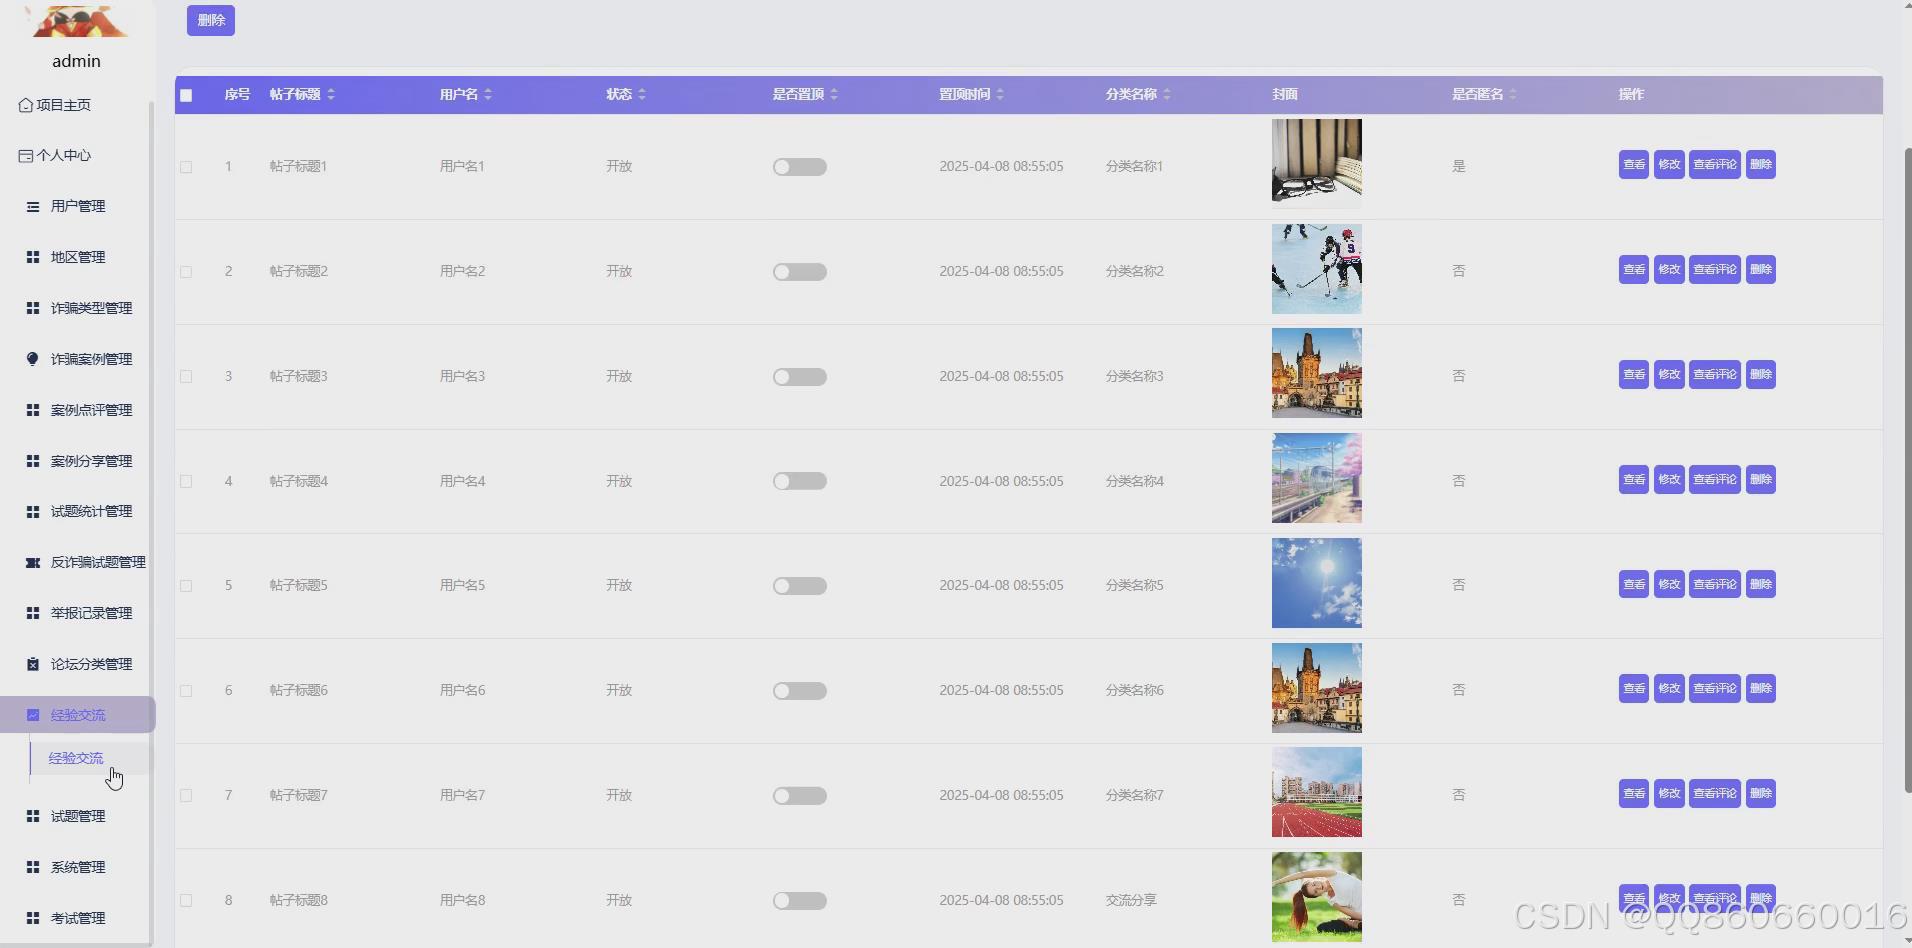Toggle the 是否置顶 switch for 帖子标题4
Image resolution: width=1912 pixels, height=948 pixels.
(x=800, y=481)
